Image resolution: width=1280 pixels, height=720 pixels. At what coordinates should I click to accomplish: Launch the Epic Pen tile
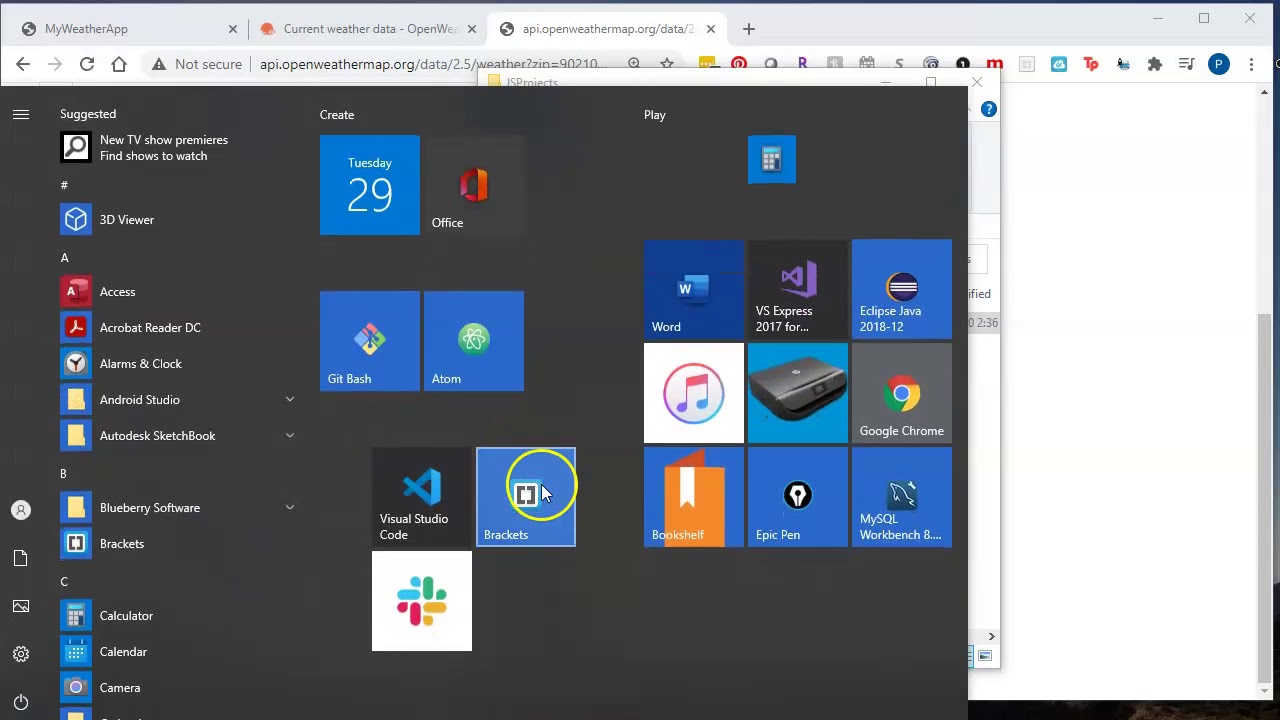pyautogui.click(x=798, y=497)
